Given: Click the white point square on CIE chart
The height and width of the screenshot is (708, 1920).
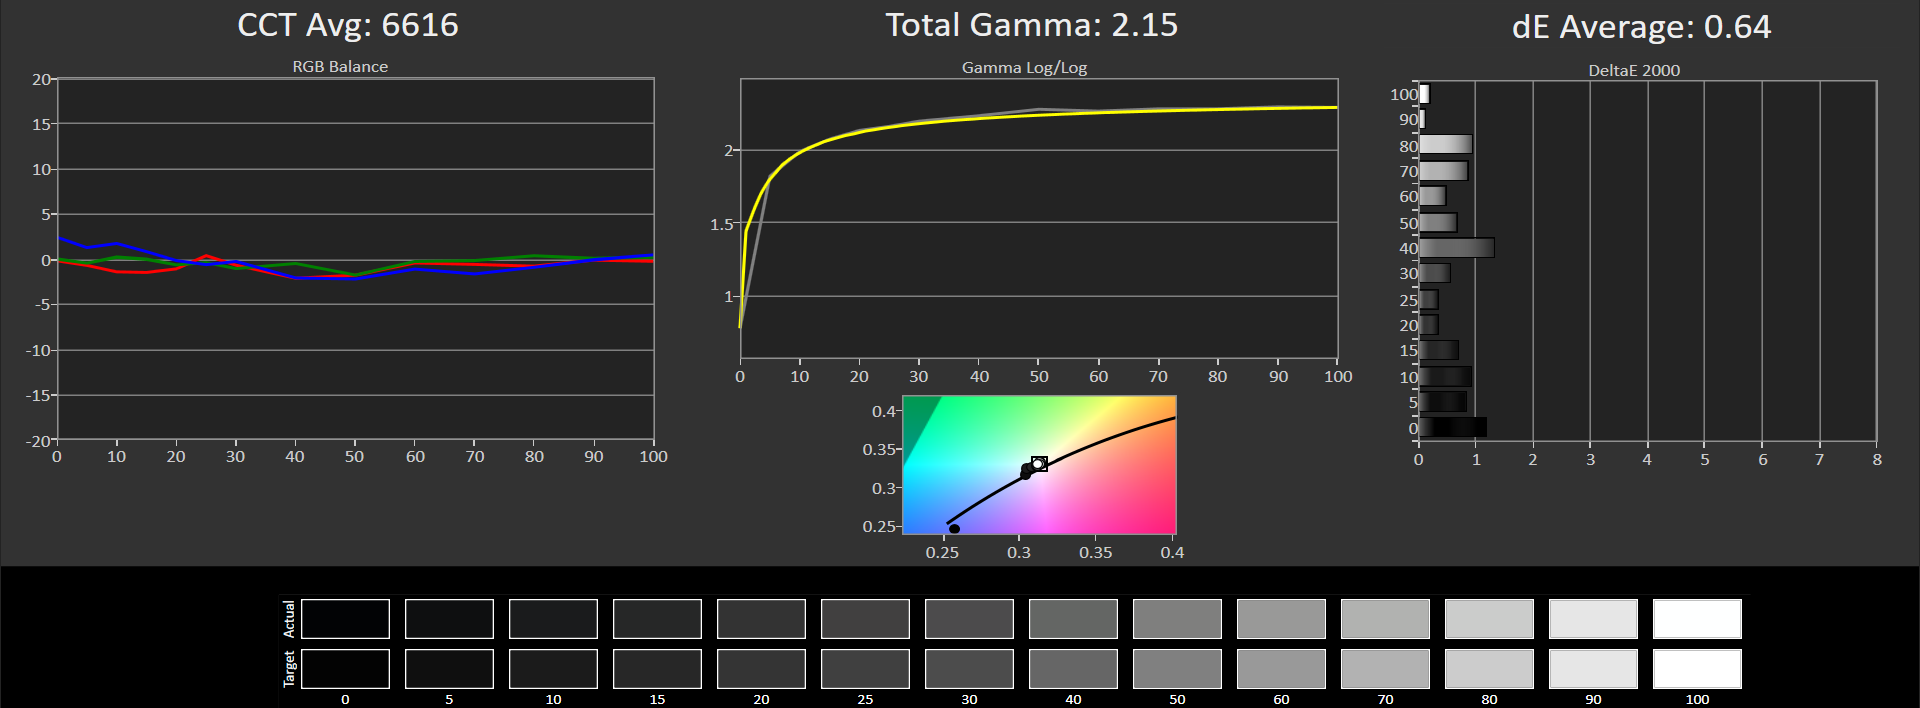Looking at the screenshot, I should pos(1039,464).
